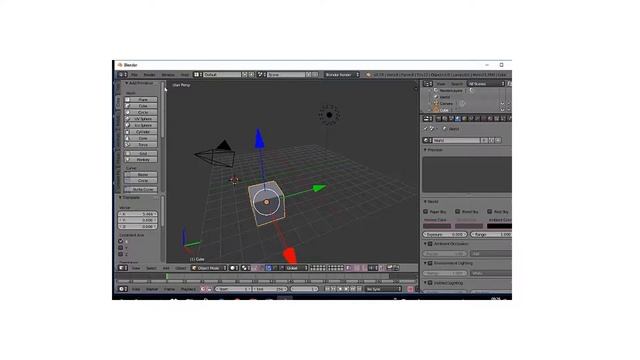The image size is (640, 360).
Task: Click the Blender logo in info header
Action: pos(369,75)
